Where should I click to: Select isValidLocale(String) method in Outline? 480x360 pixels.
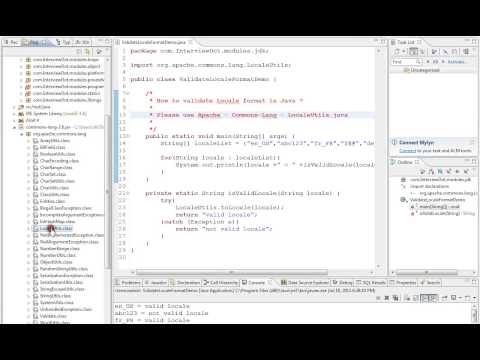[x=442, y=213]
